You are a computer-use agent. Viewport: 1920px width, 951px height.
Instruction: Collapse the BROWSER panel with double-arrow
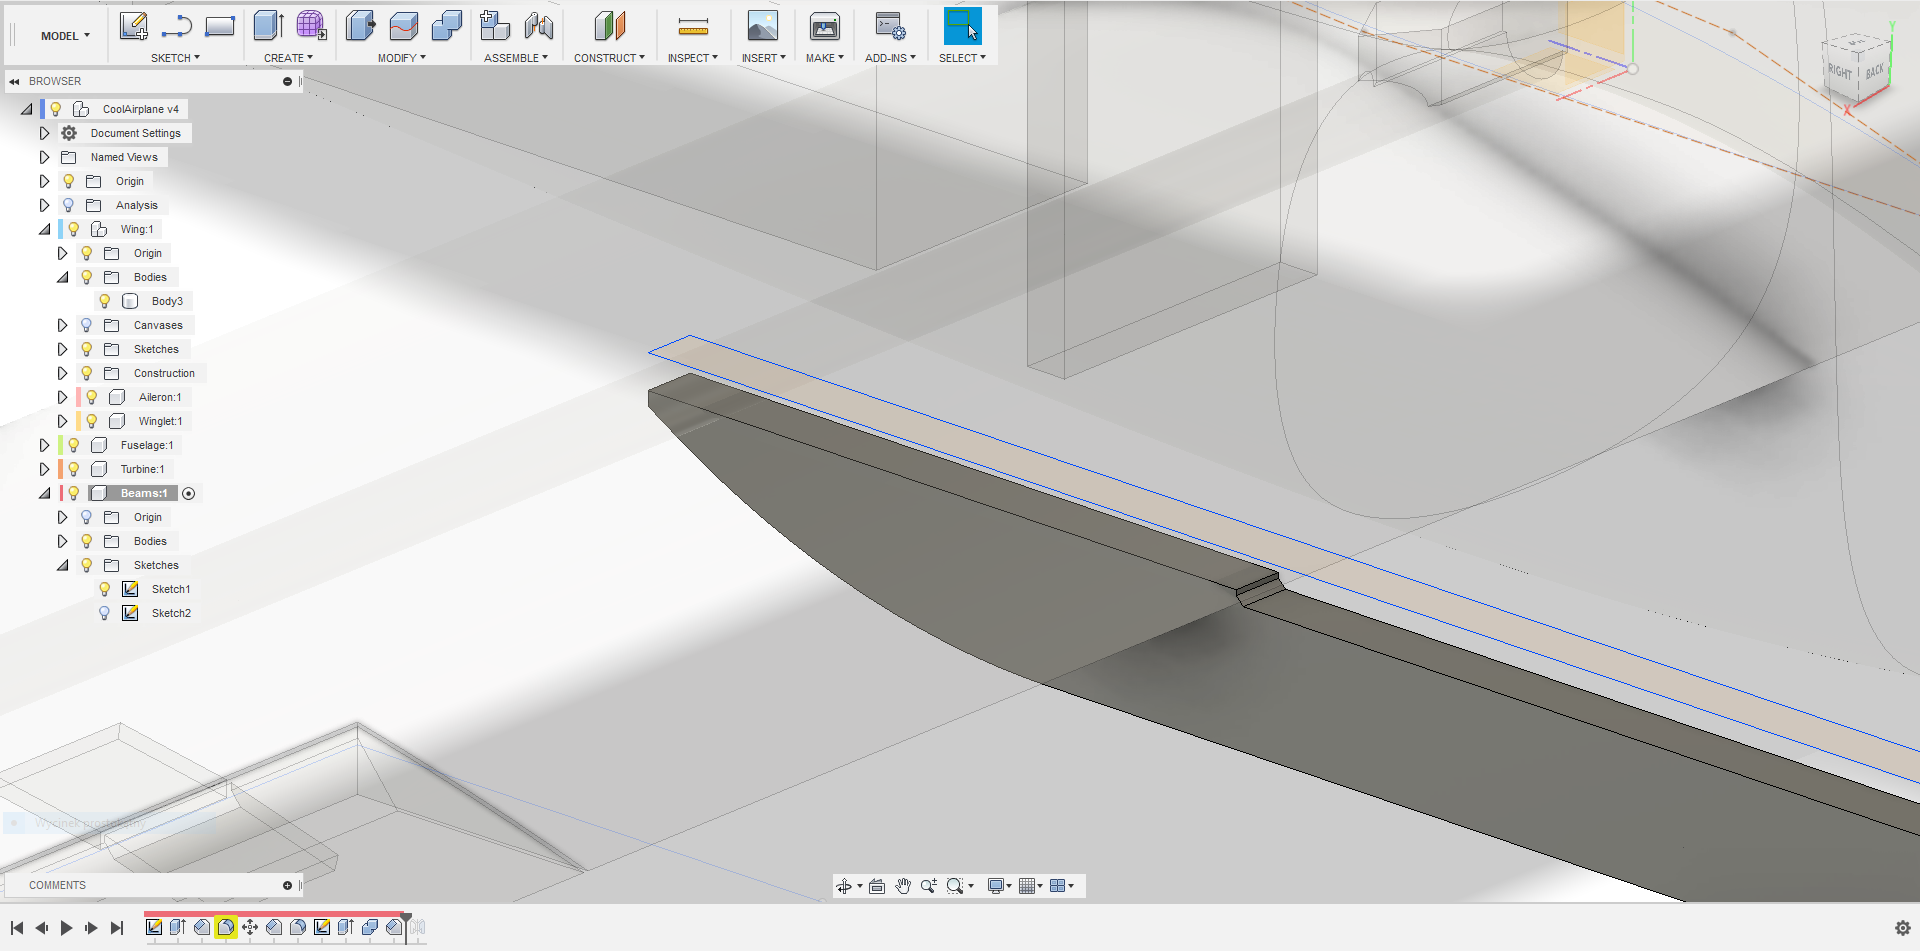click(14, 81)
